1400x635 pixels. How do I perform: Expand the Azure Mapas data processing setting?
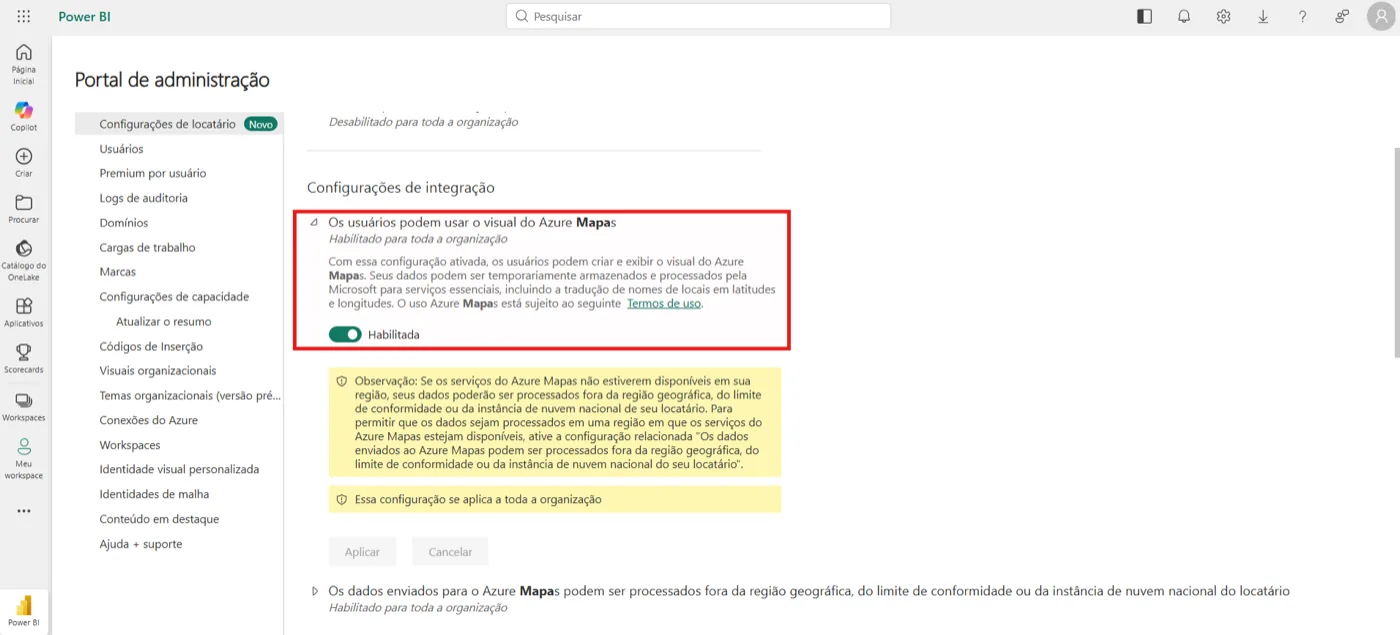pos(315,591)
